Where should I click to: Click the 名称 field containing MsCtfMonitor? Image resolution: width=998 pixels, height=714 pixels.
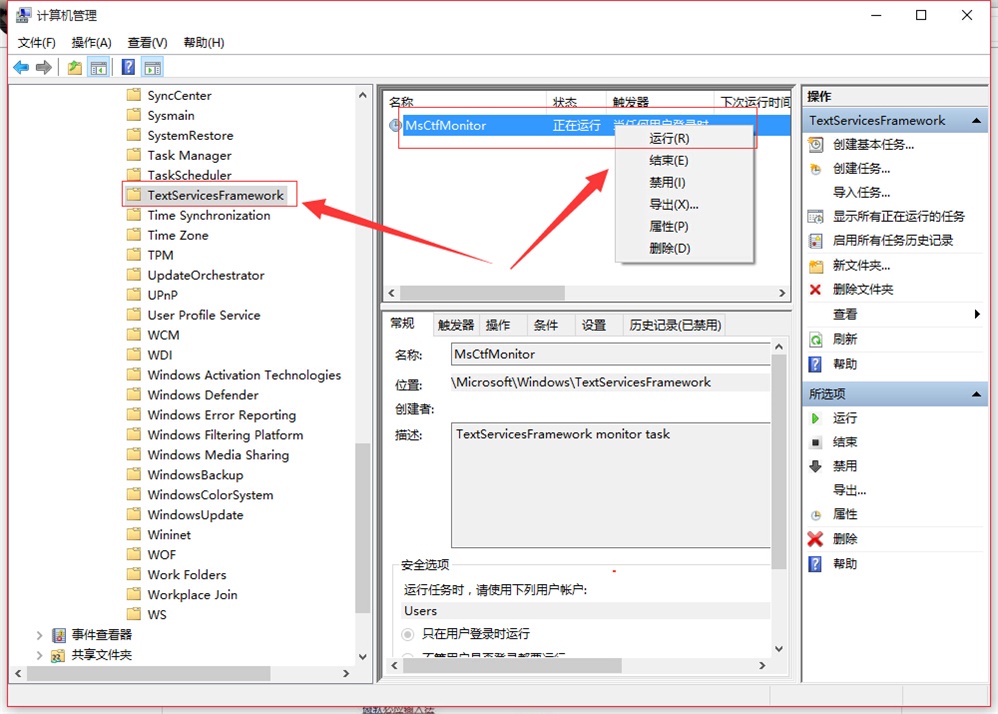click(x=610, y=354)
